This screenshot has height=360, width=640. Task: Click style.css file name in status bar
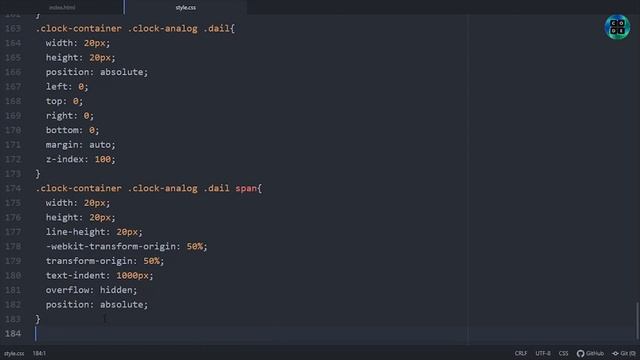pyautogui.click(x=14, y=353)
